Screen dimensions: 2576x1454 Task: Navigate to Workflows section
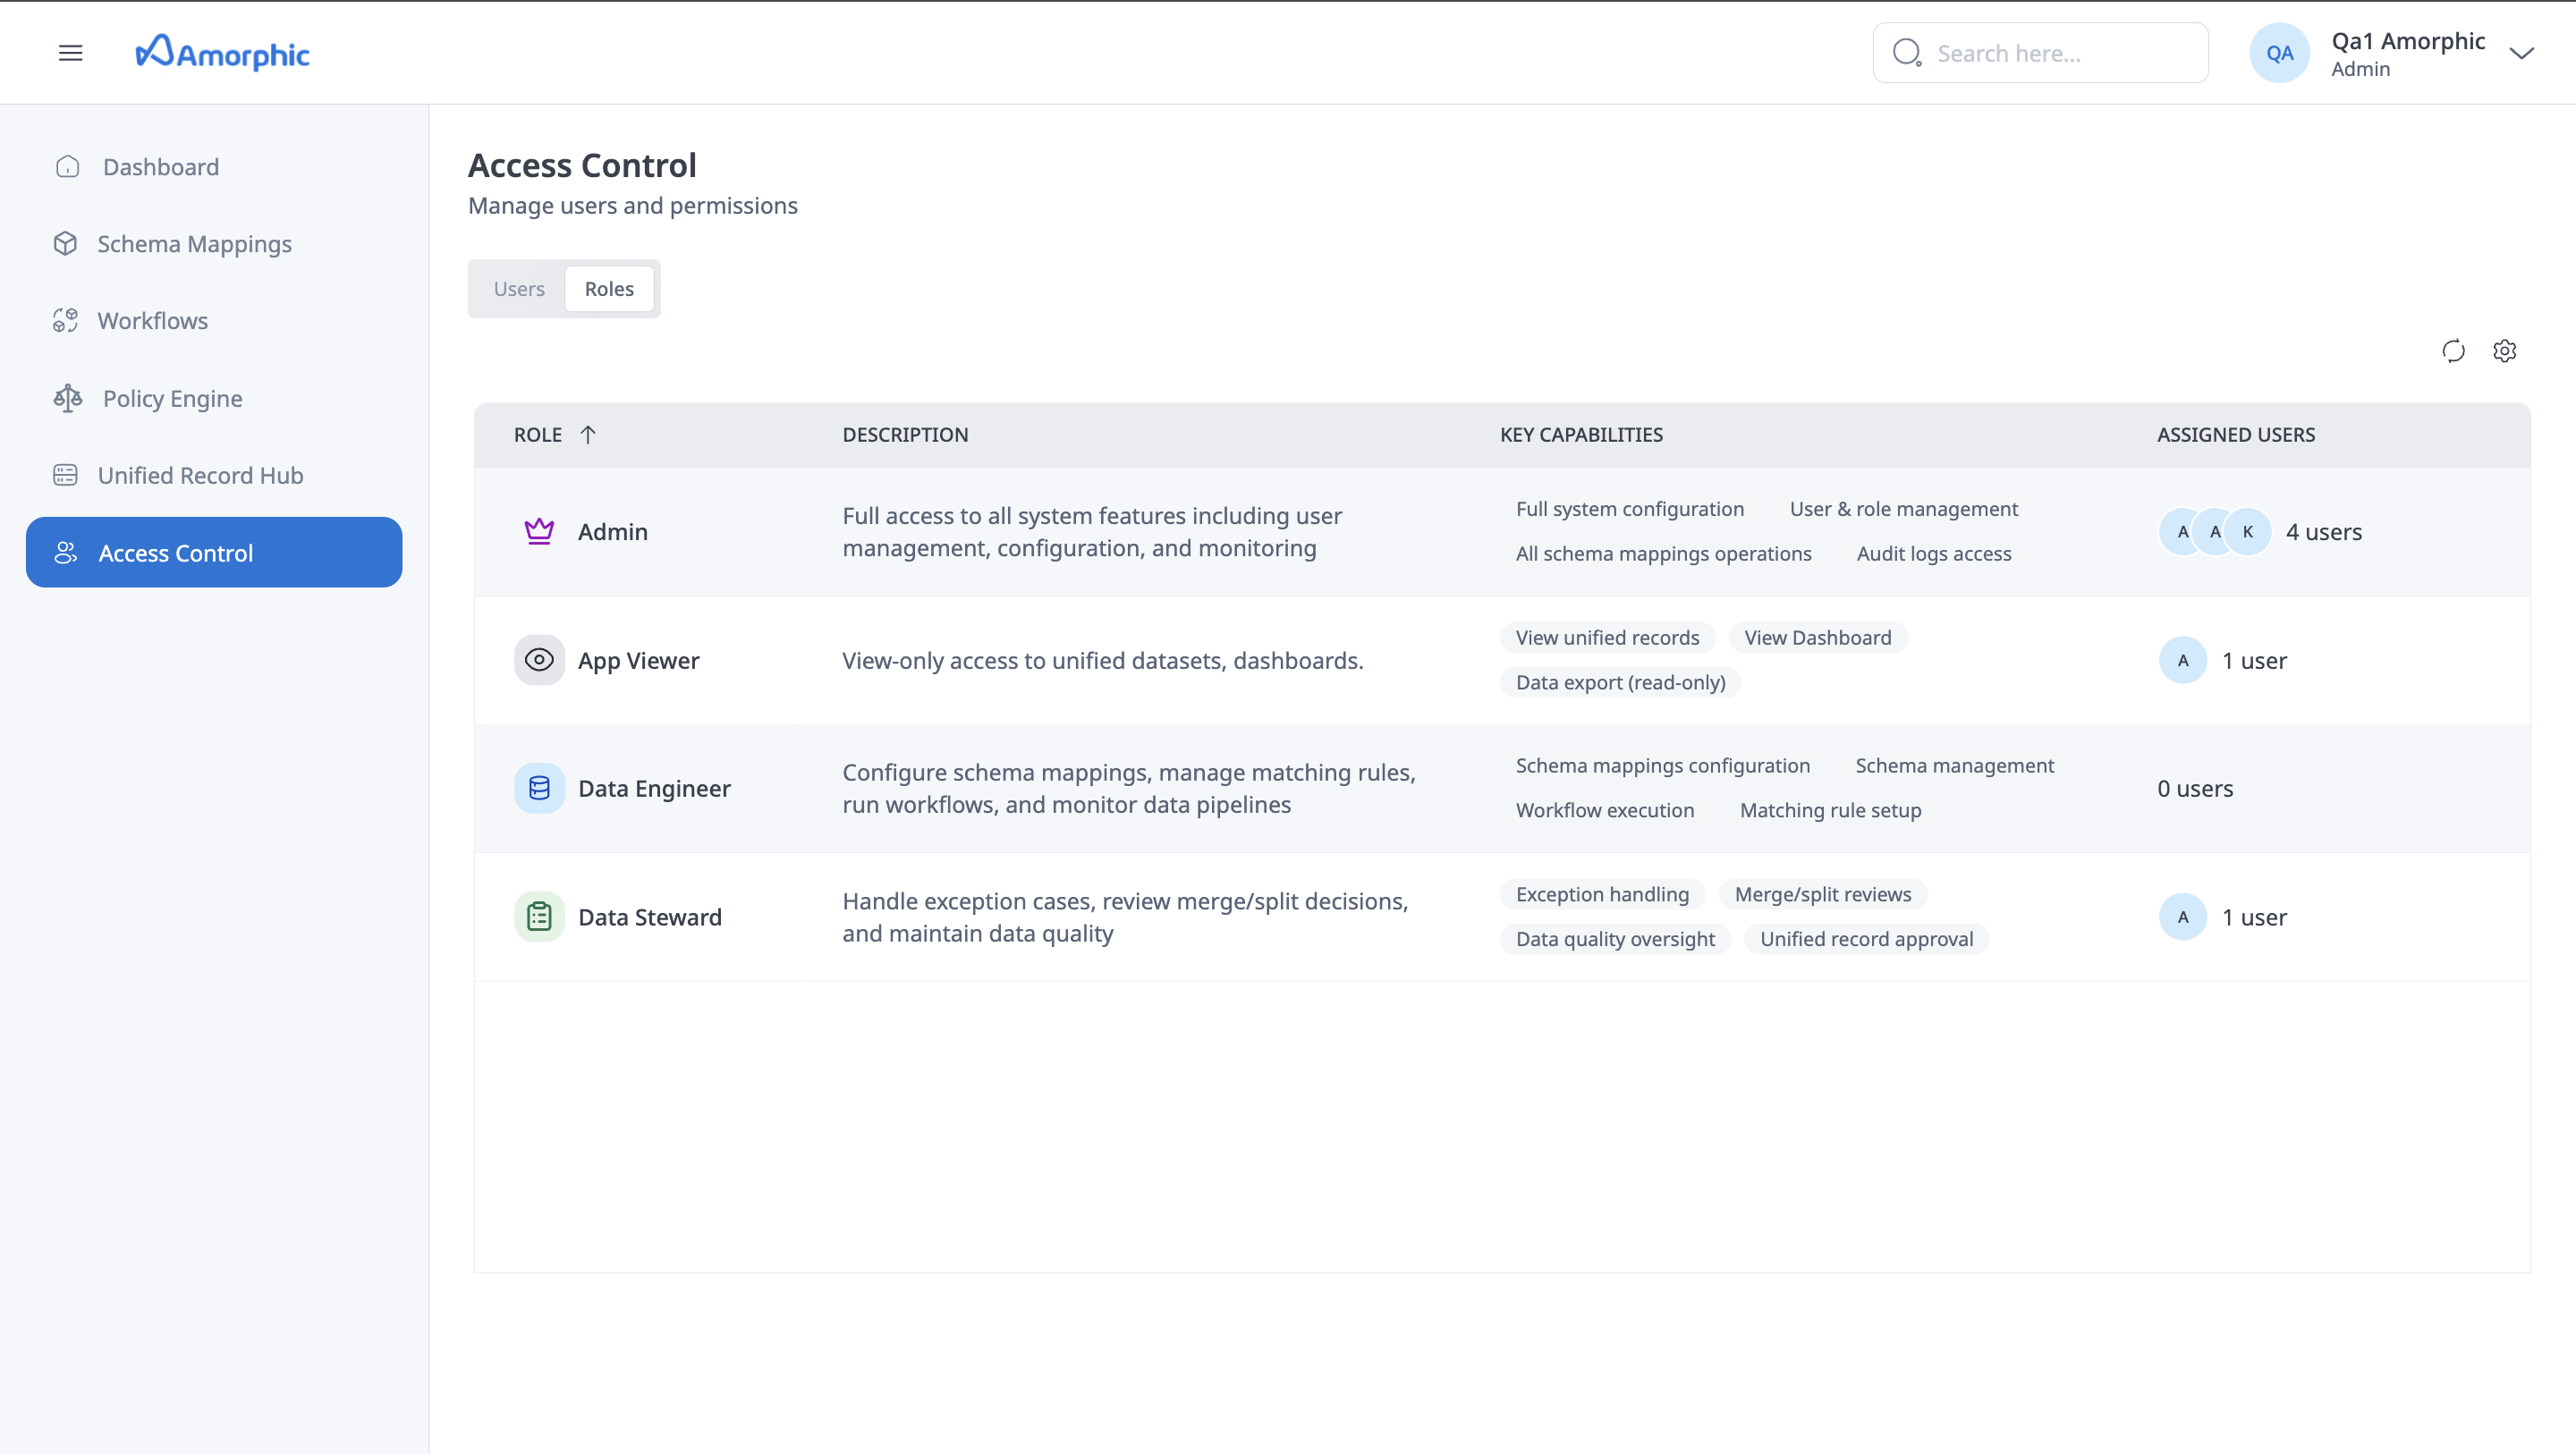pyautogui.click(x=152, y=321)
